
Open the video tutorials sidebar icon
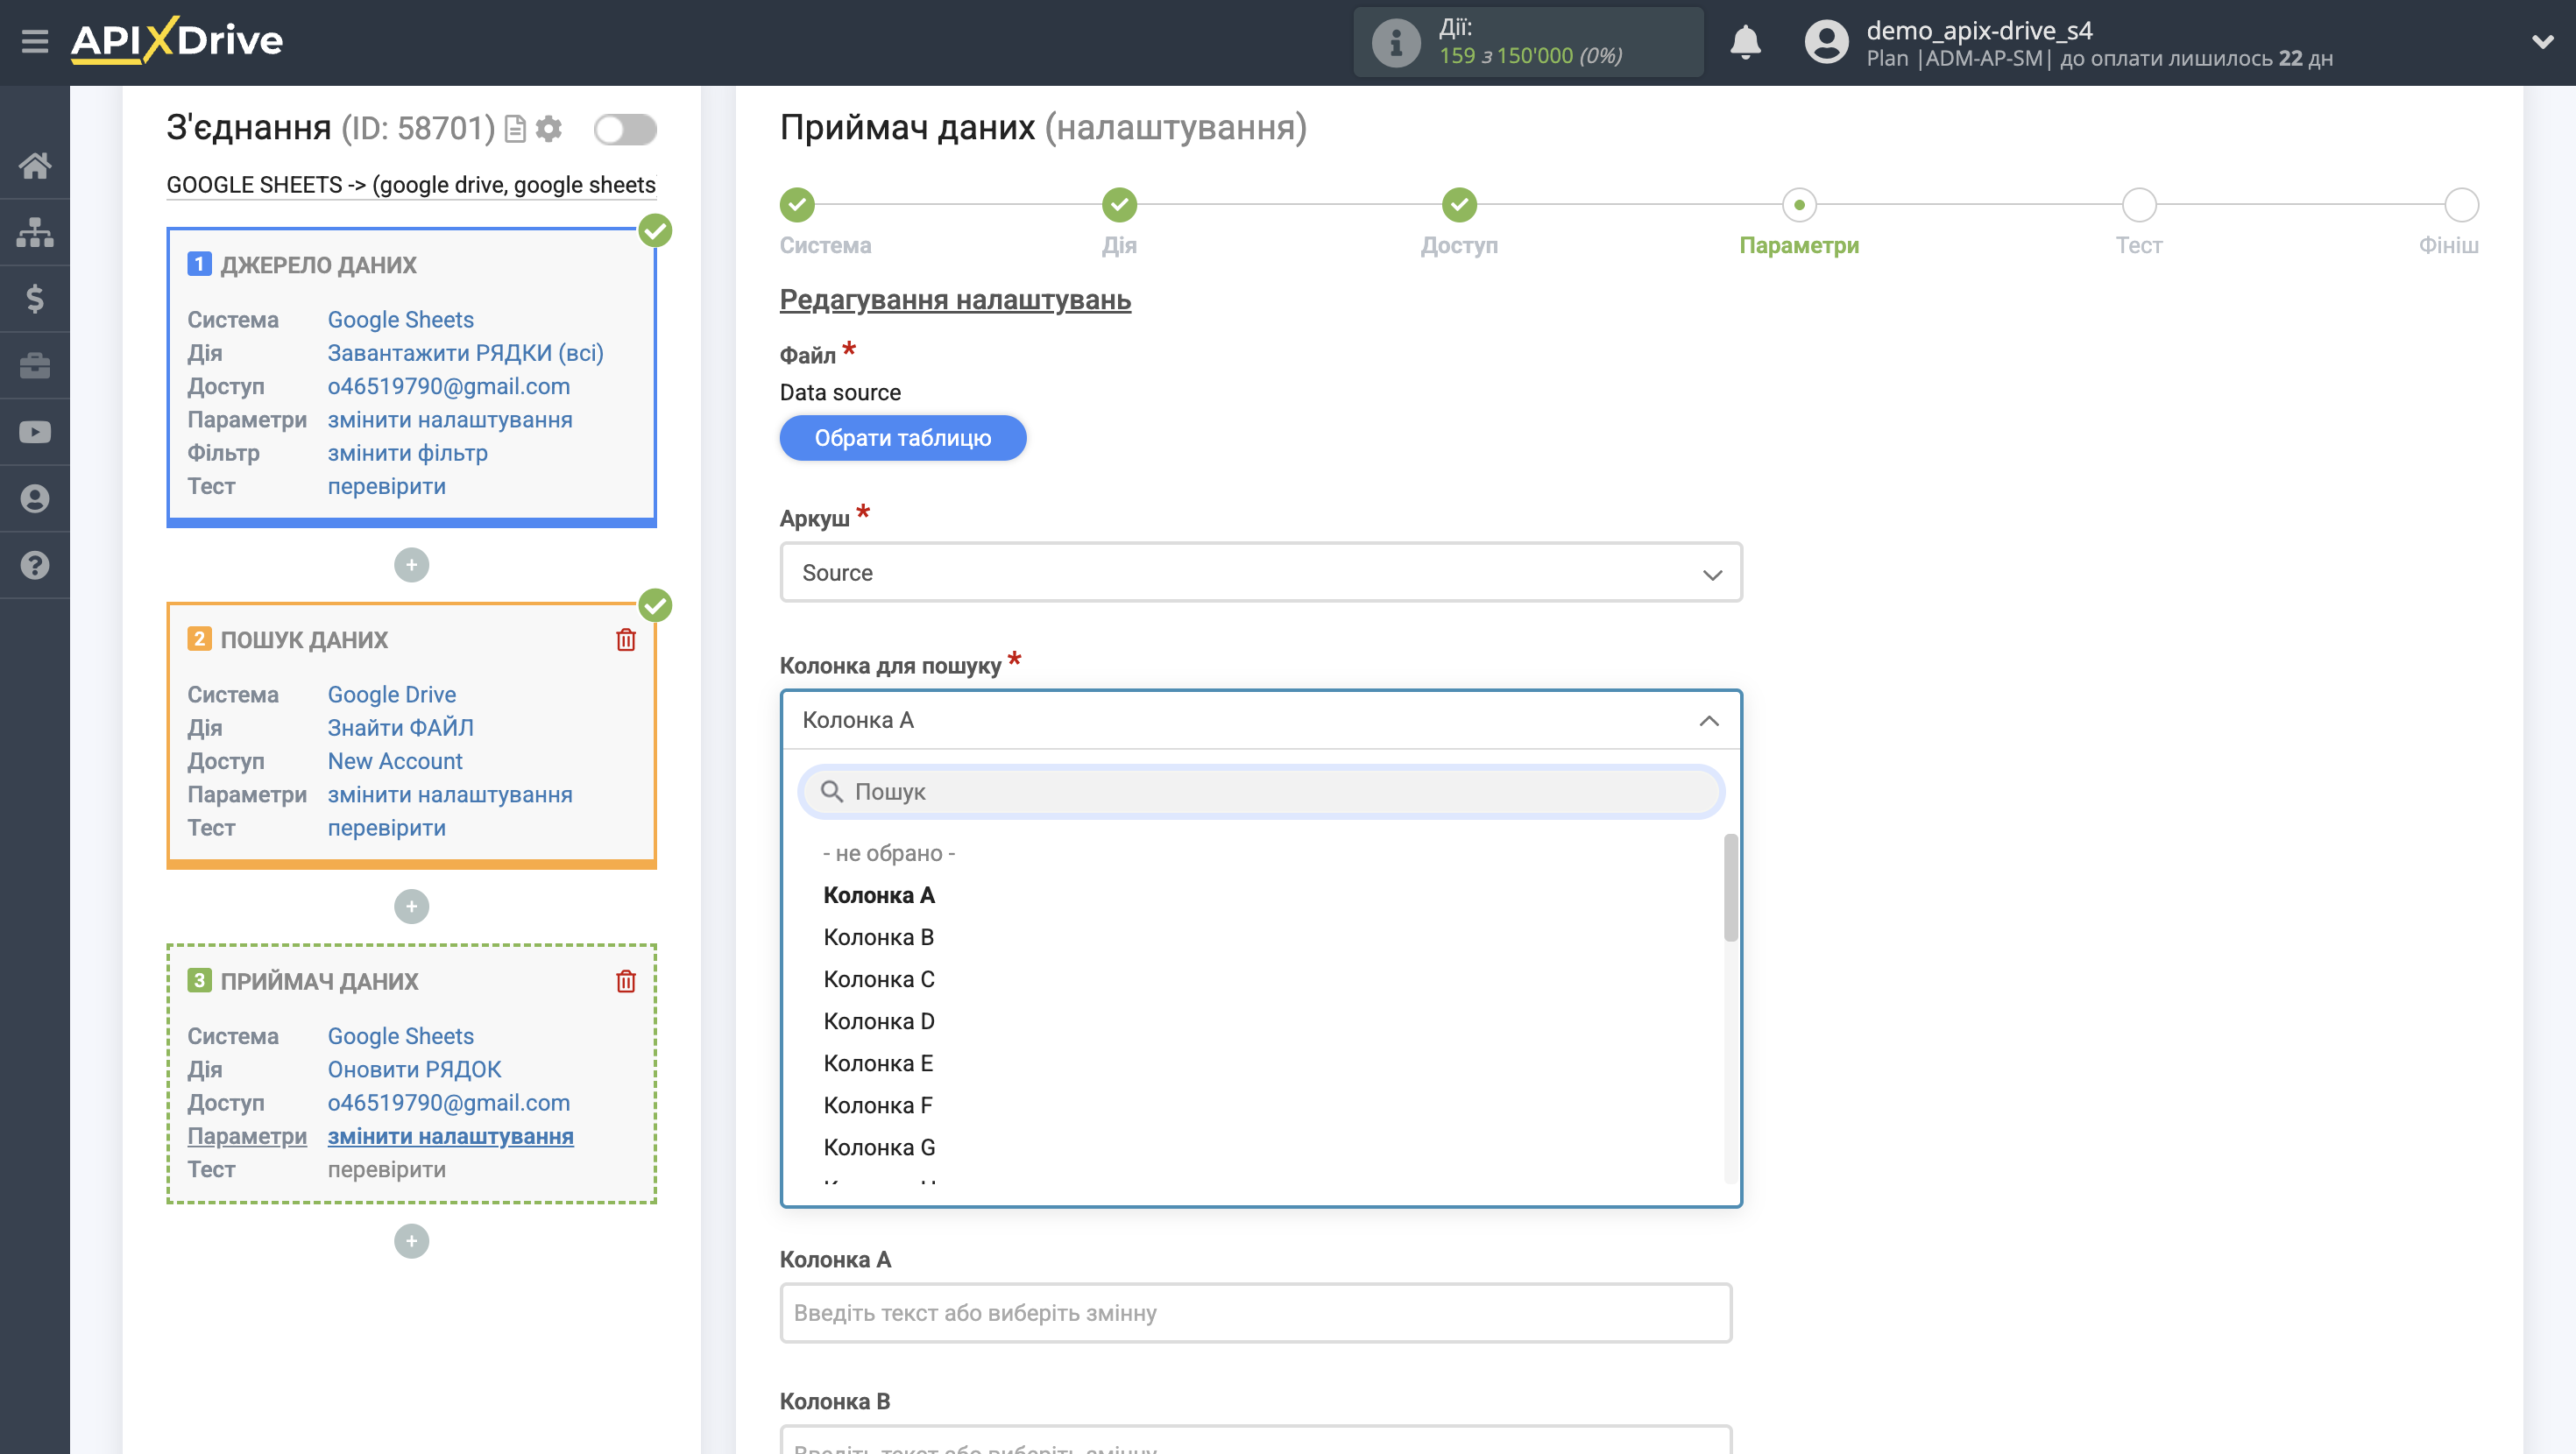(x=35, y=432)
